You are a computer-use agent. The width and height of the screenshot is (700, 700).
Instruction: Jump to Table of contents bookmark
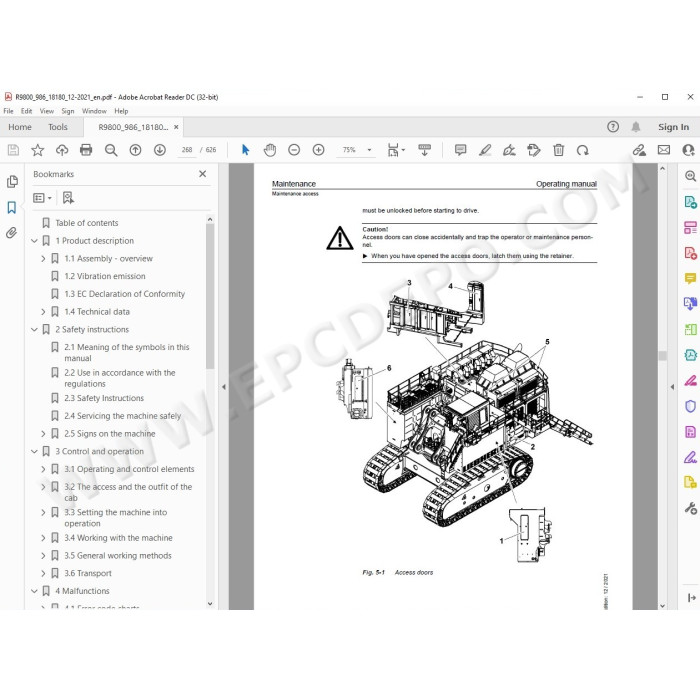[87, 223]
